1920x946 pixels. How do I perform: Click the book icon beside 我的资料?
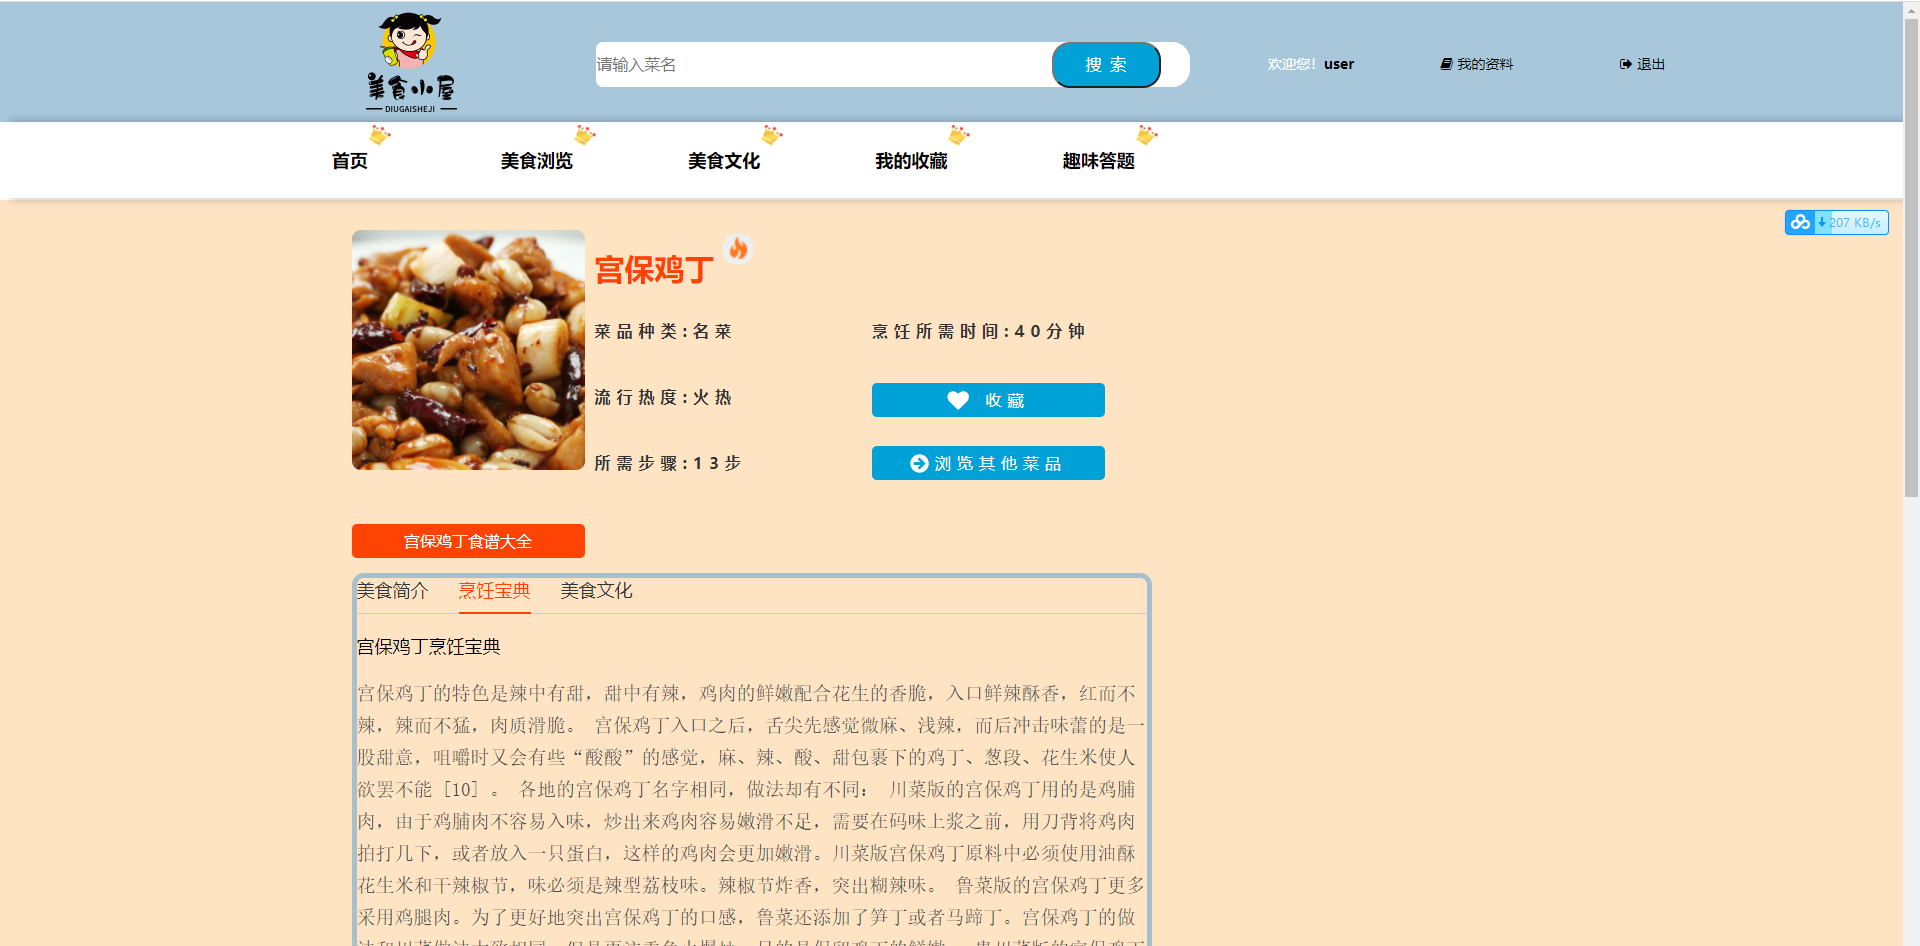coord(1446,63)
